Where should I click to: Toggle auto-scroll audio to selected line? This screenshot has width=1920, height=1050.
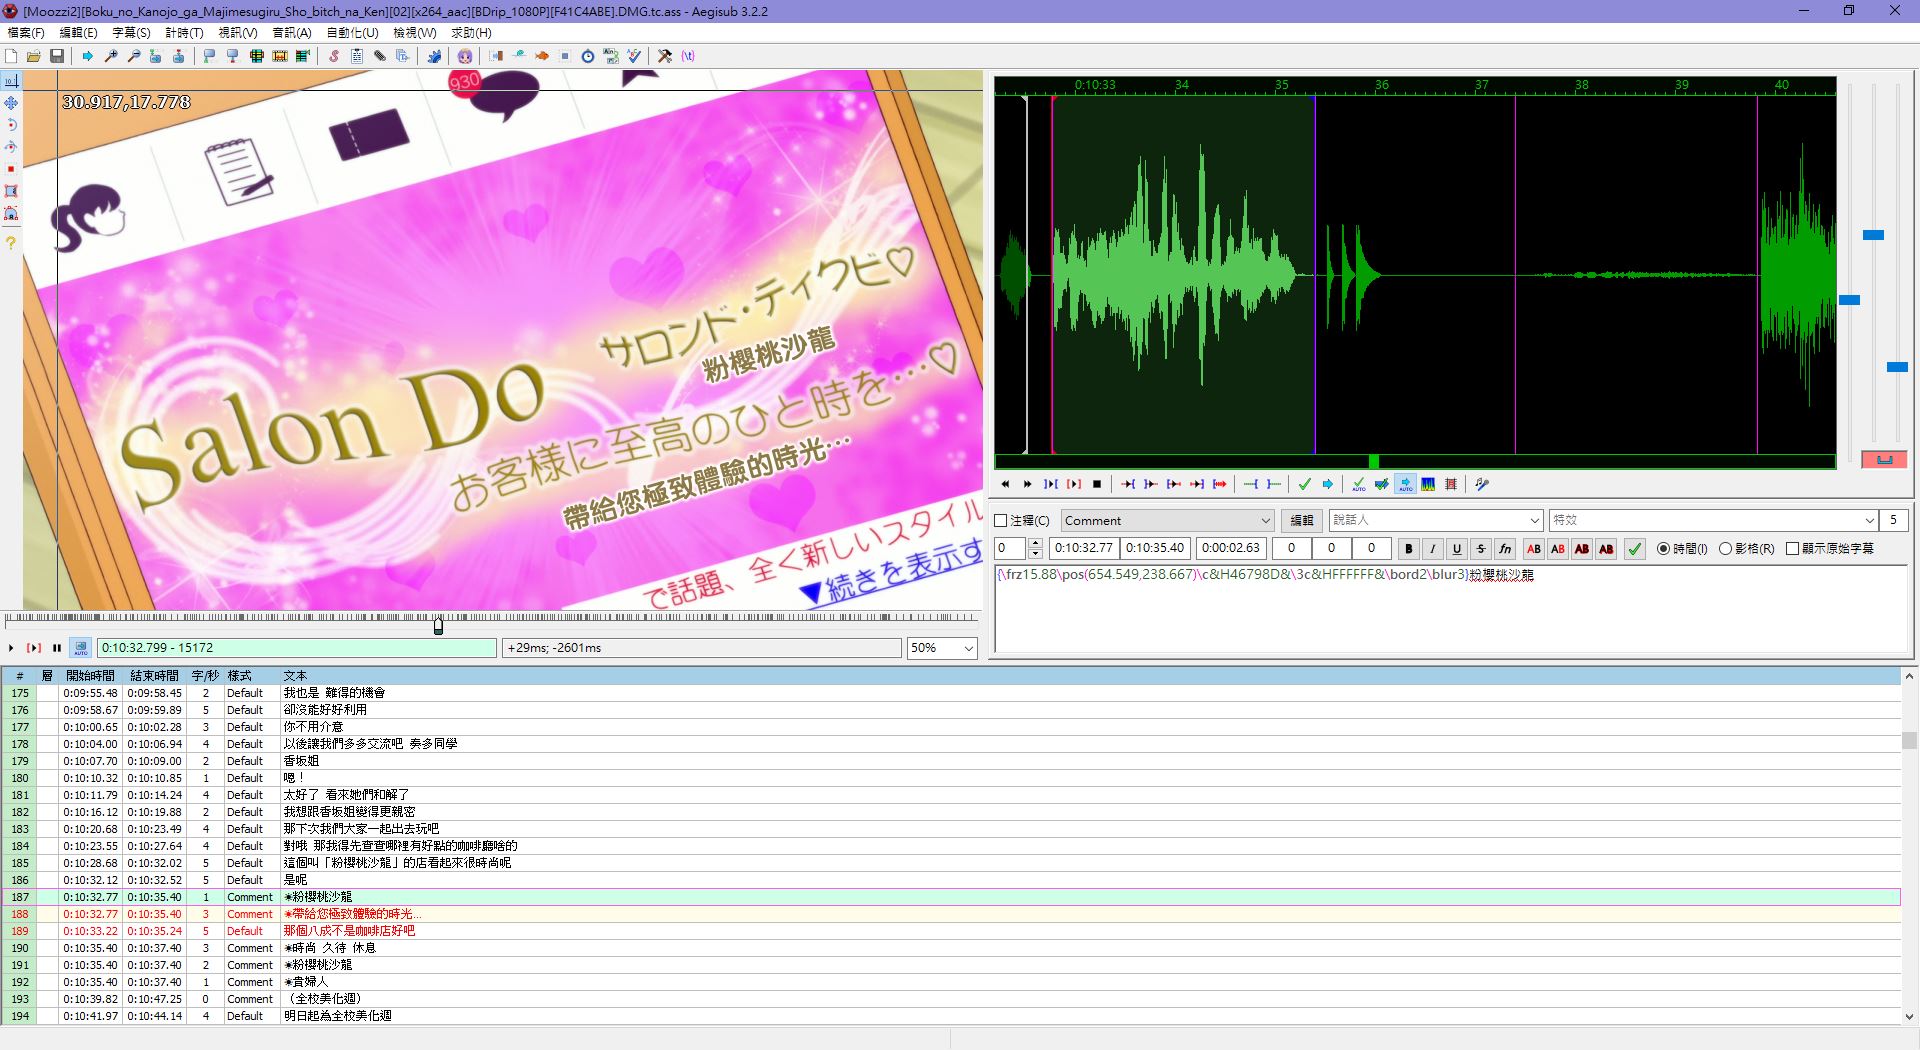point(1405,484)
